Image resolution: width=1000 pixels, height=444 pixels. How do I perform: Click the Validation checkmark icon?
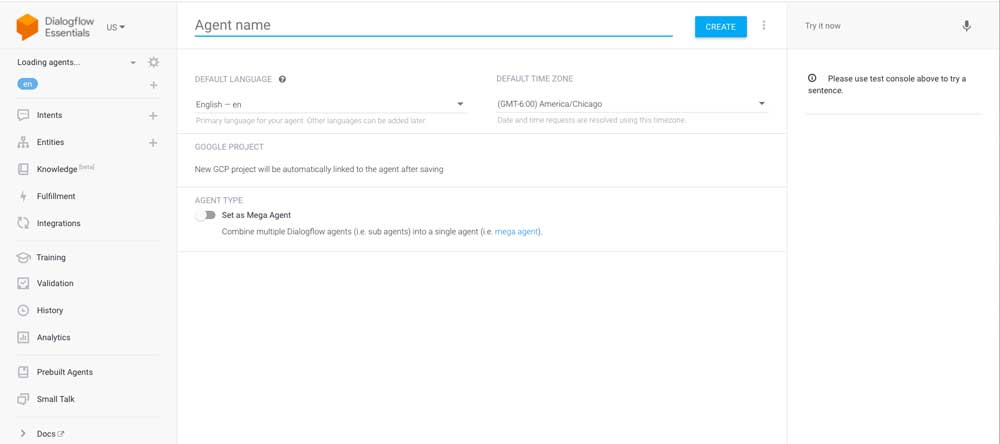point(23,283)
